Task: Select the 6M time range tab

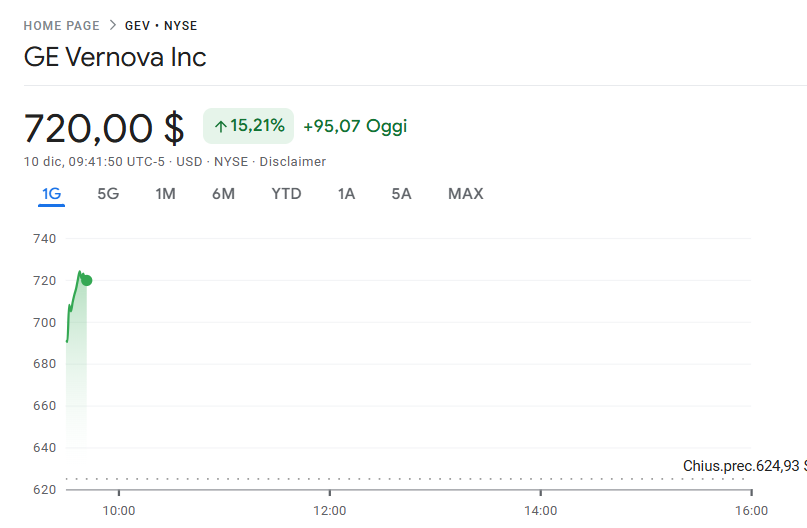Action: coord(223,194)
